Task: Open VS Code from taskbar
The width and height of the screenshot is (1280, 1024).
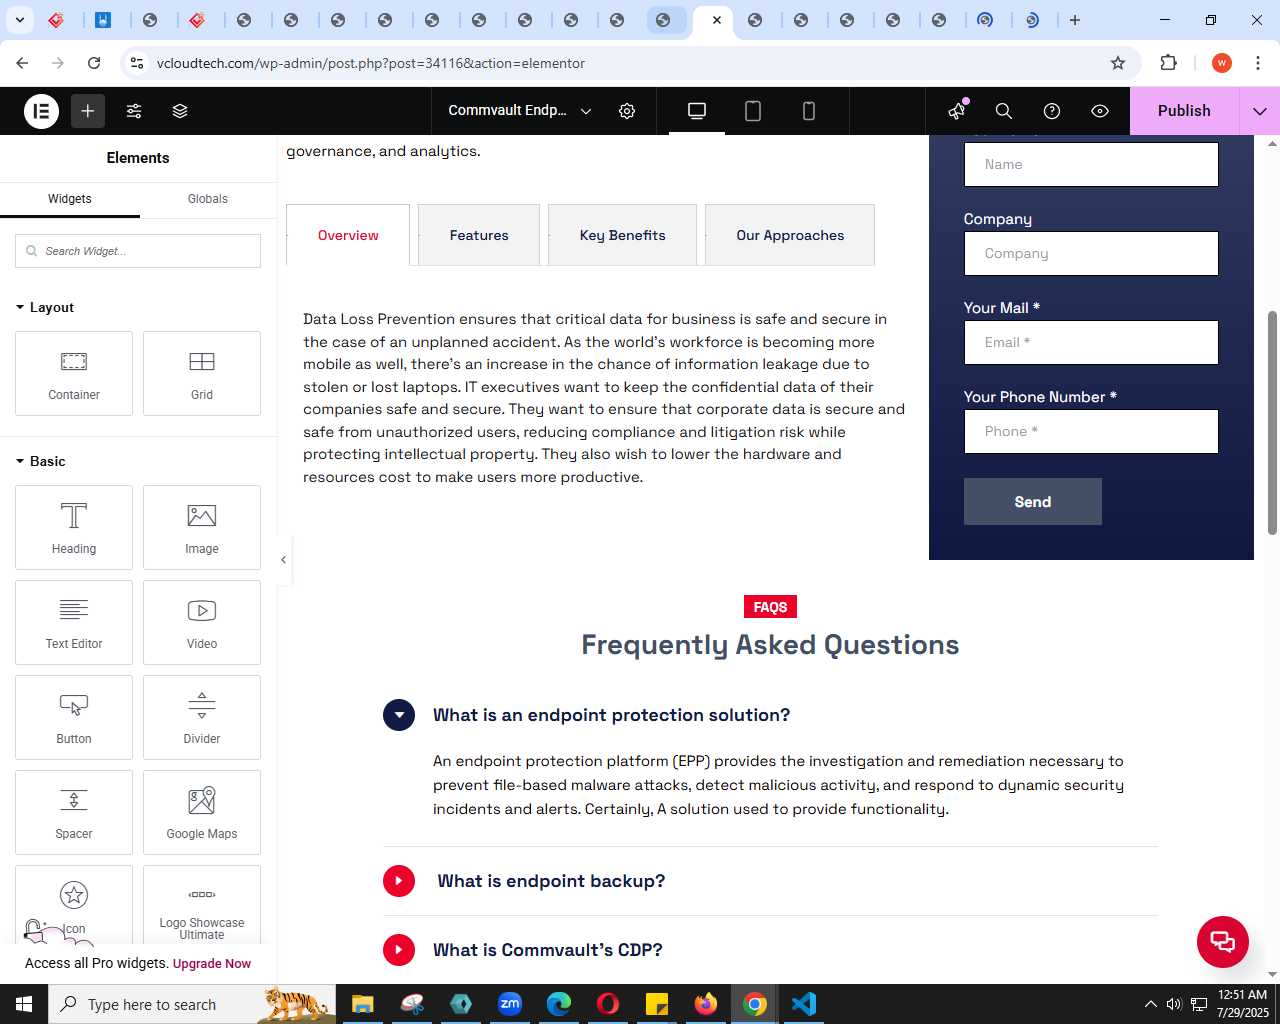Action: pos(804,1004)
